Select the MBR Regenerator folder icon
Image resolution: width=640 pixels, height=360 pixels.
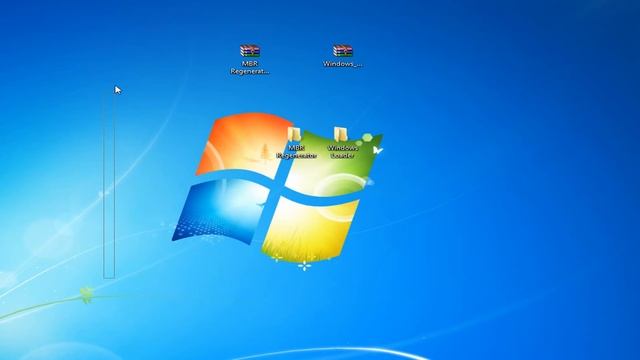click(295, 134)
